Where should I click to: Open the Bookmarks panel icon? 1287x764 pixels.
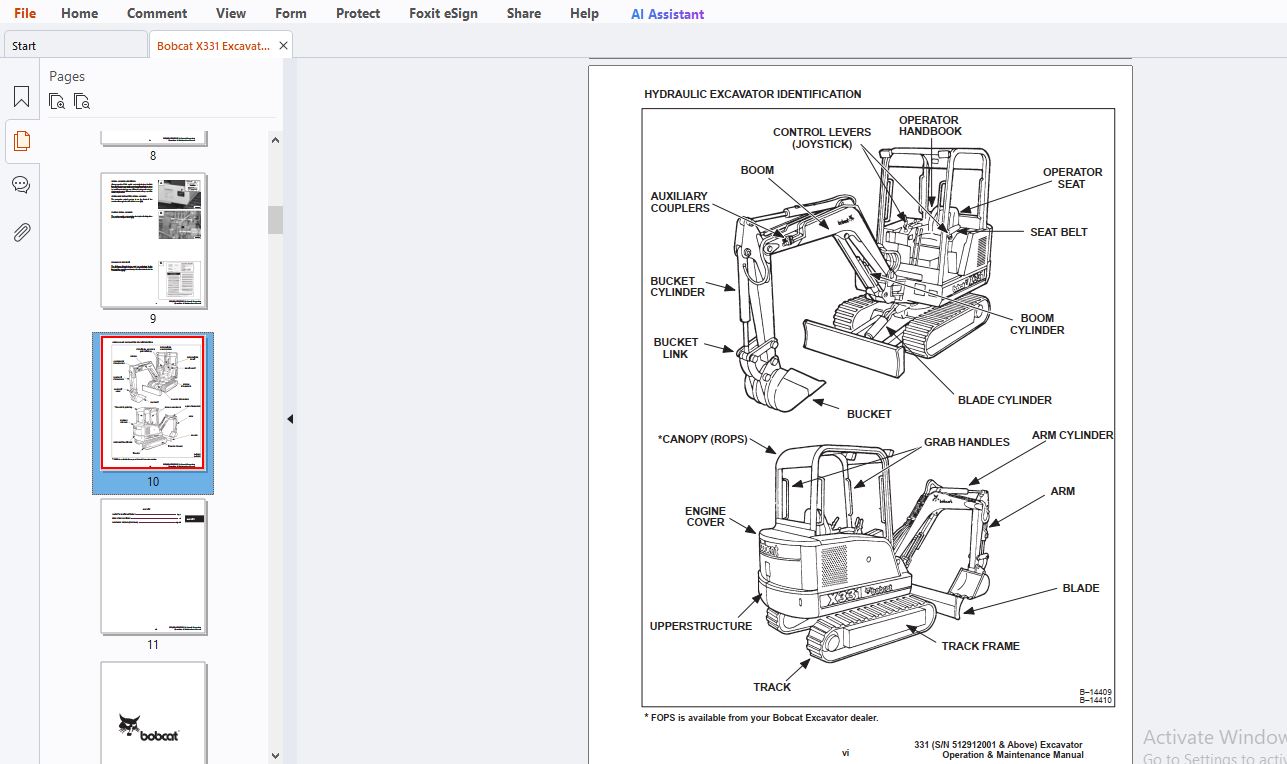(x=21, y=97)
